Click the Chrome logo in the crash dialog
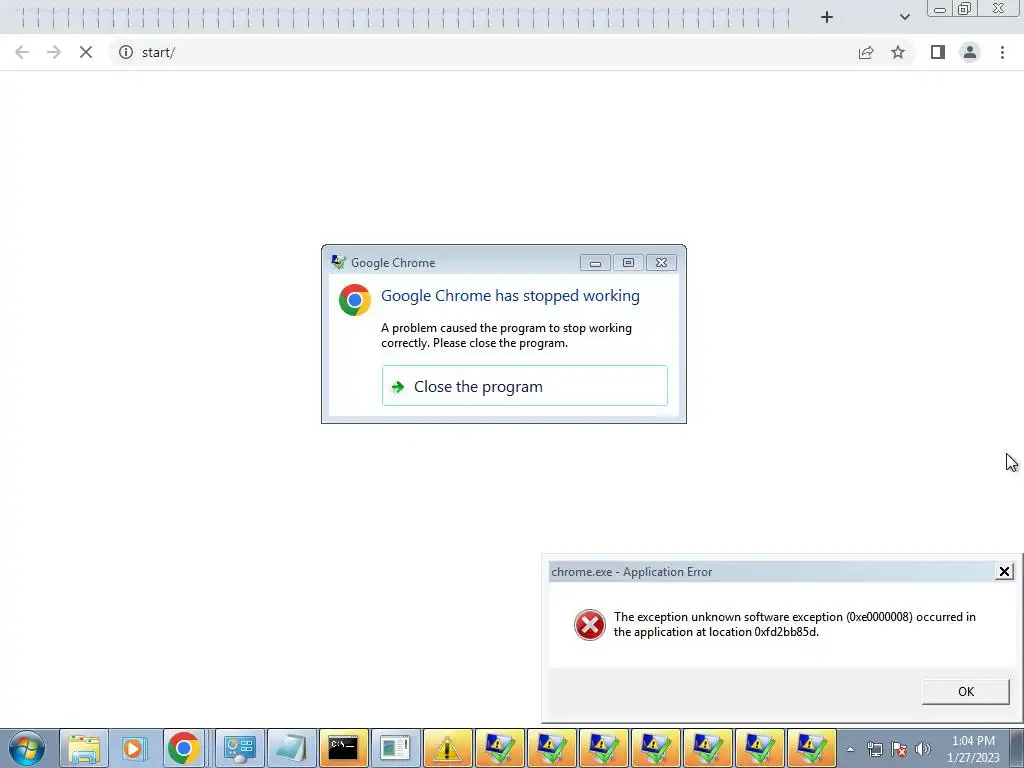Screen dimensions: 1024x768 point(355,300)
